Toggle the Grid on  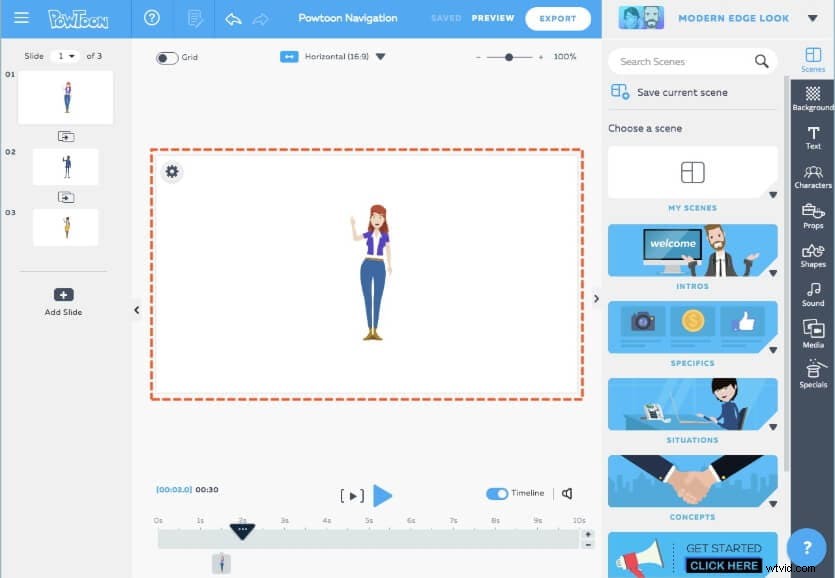point(169,57)
